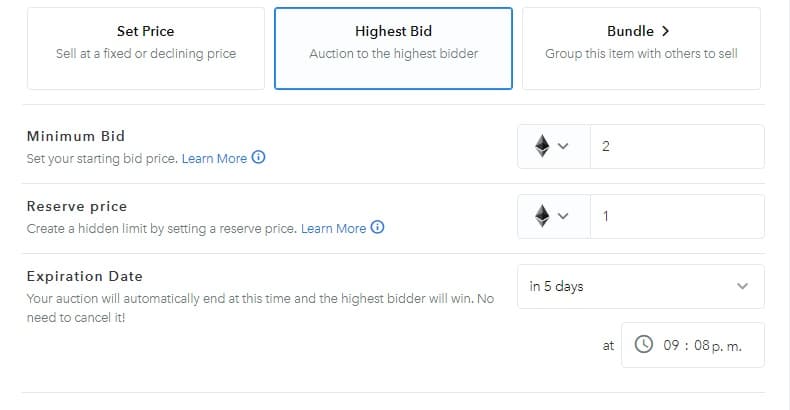The image size is (790, 410).
Task: Select the minute value 08 in time field
Action: (700, 346)
